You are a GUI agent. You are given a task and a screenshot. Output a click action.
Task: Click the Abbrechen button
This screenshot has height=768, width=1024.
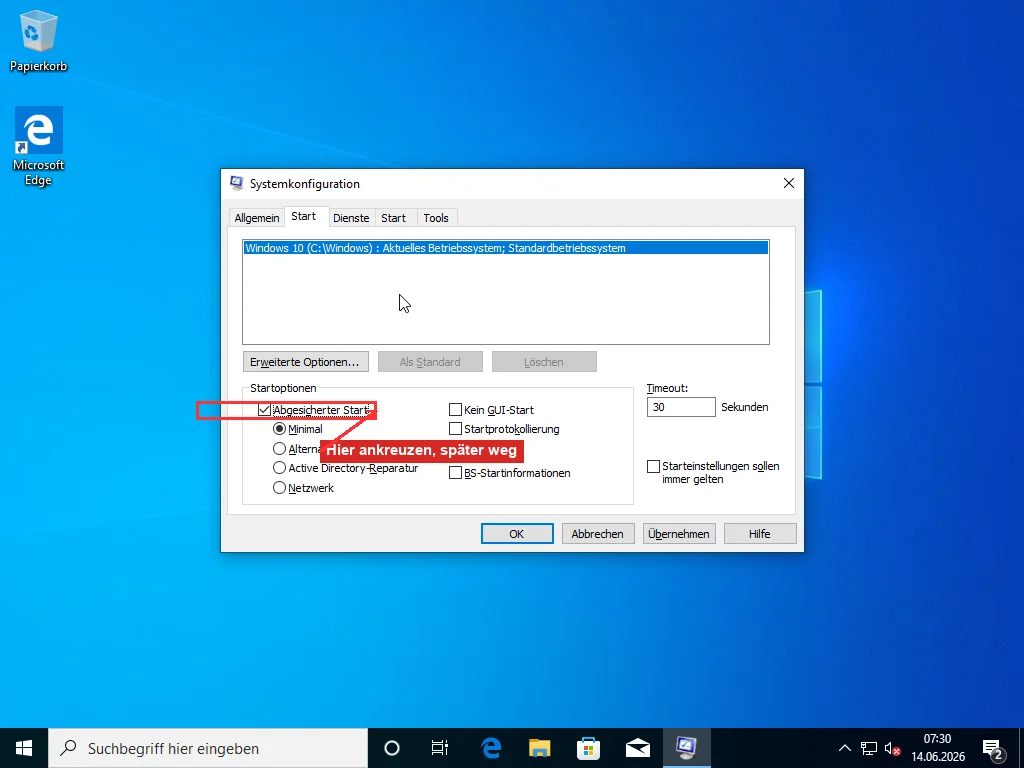pyautogui.click(x=598, y=534)
